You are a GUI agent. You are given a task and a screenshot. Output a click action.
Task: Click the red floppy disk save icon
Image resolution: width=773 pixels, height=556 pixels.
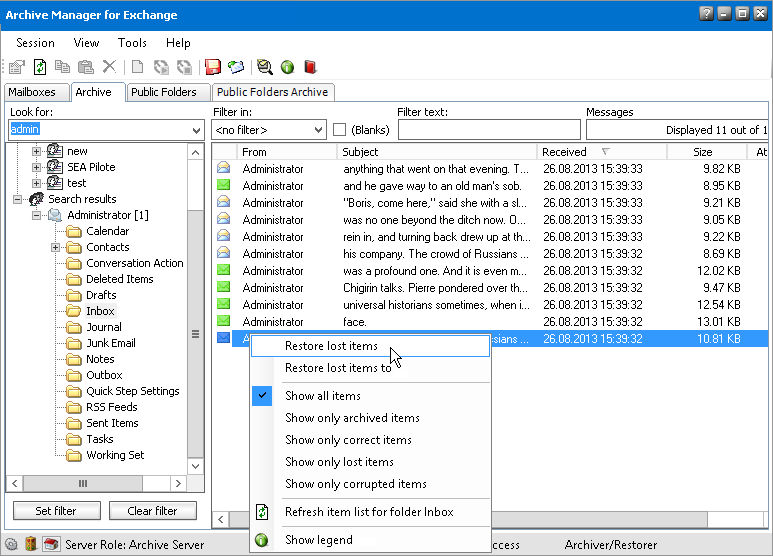click(213, 67)
